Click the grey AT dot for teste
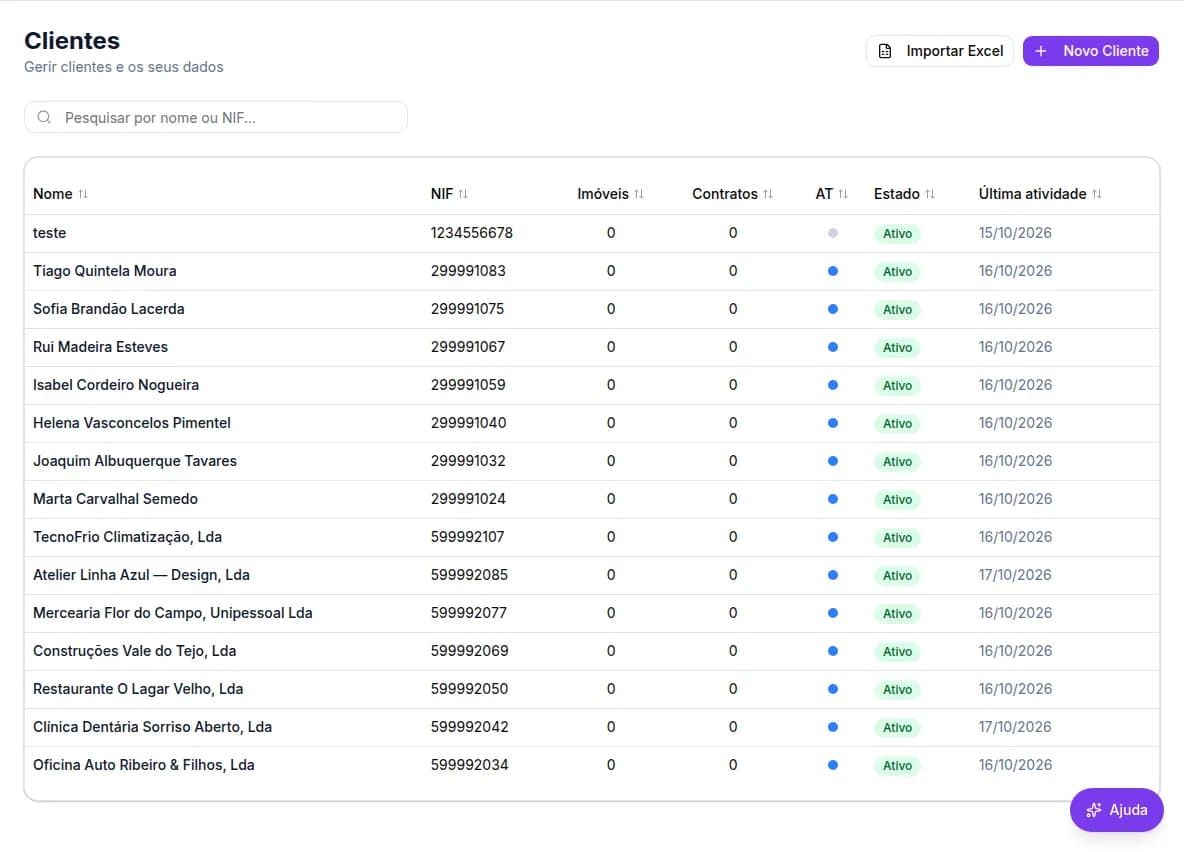Image resolution: width=1184 pixels, height=852 pixels. tap(833, 233)
